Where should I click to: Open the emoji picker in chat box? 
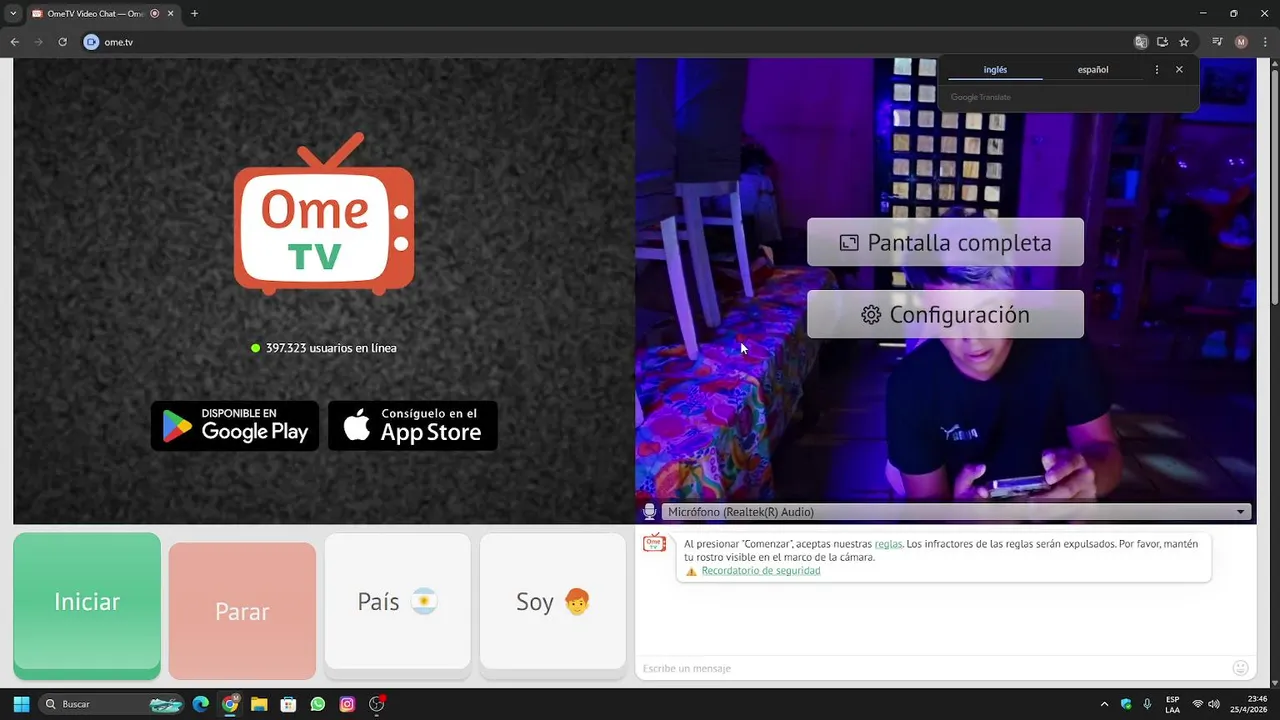(x=1241, y=668)
